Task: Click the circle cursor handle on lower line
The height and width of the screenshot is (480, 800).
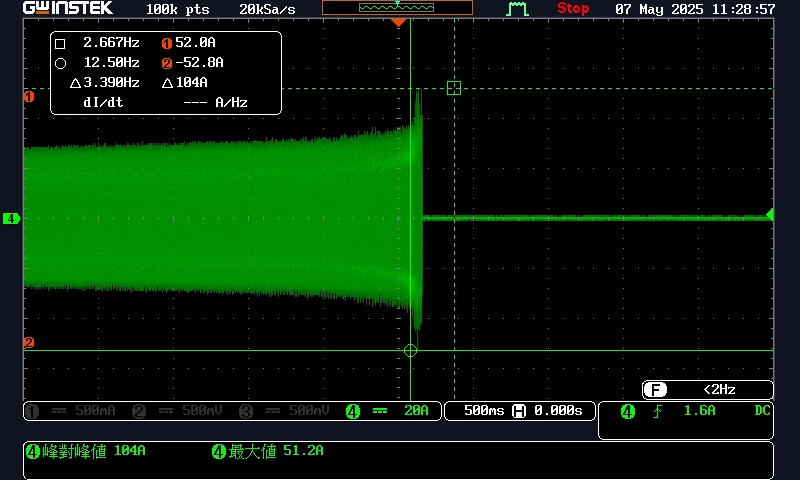Action: [410, 350]
